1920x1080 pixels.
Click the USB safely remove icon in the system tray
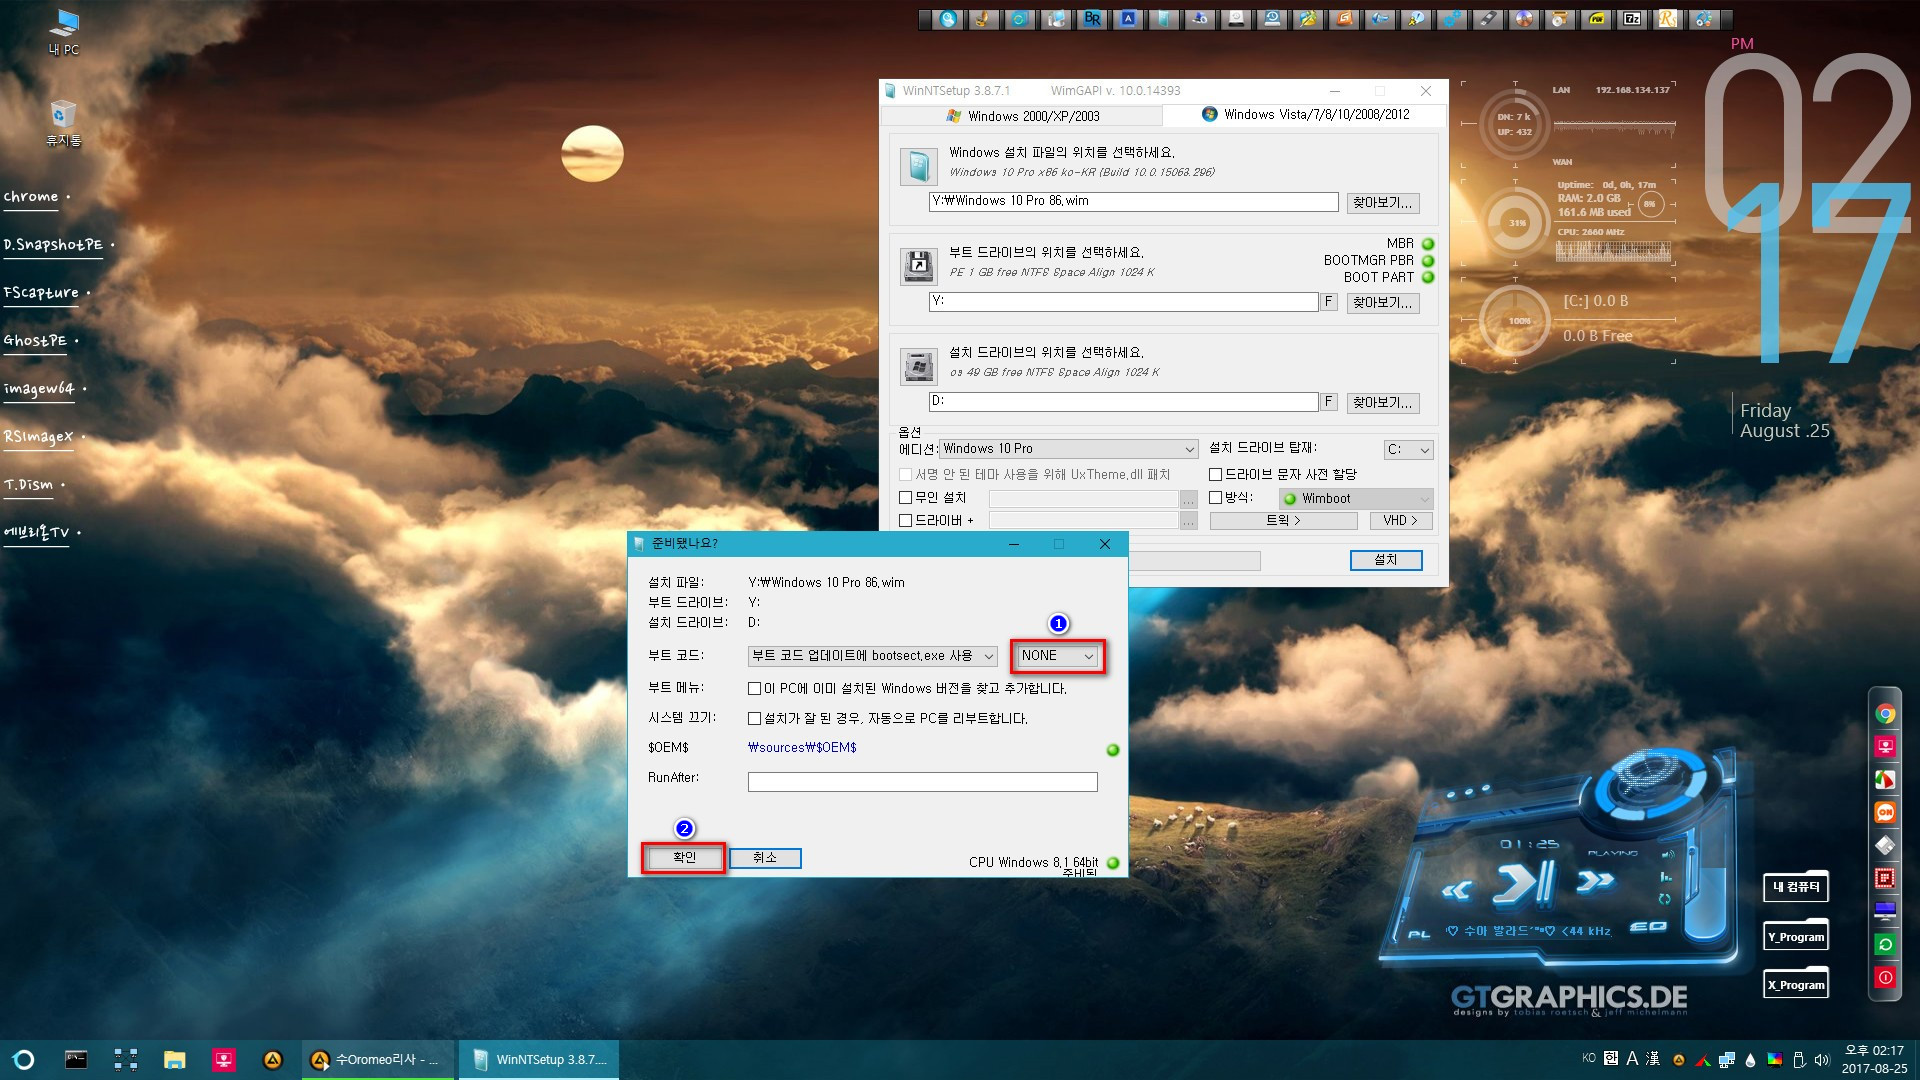pyautogui.click(x=1799, y=1060)
